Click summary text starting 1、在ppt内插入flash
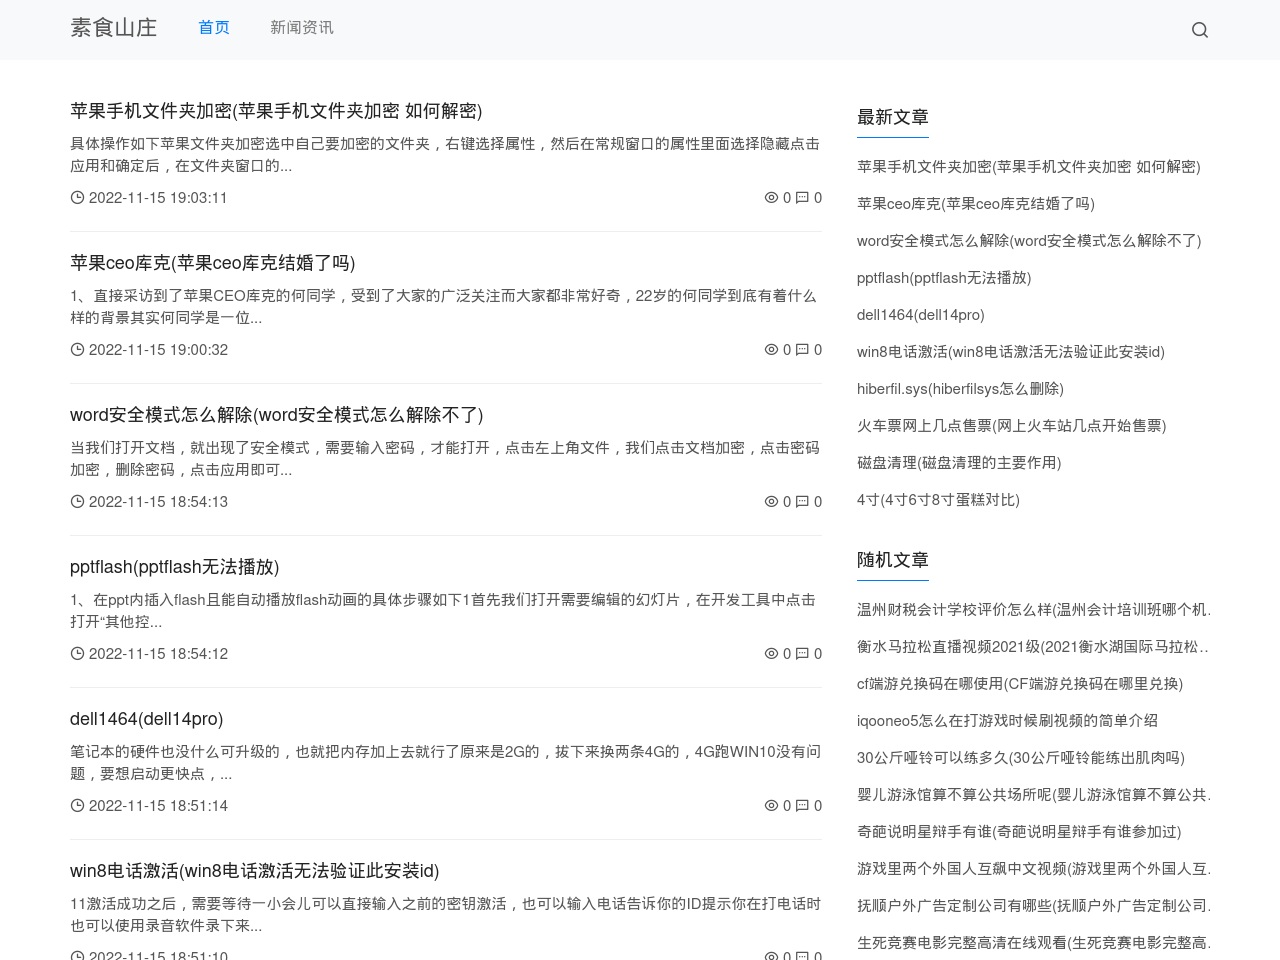 coord(443,611)
